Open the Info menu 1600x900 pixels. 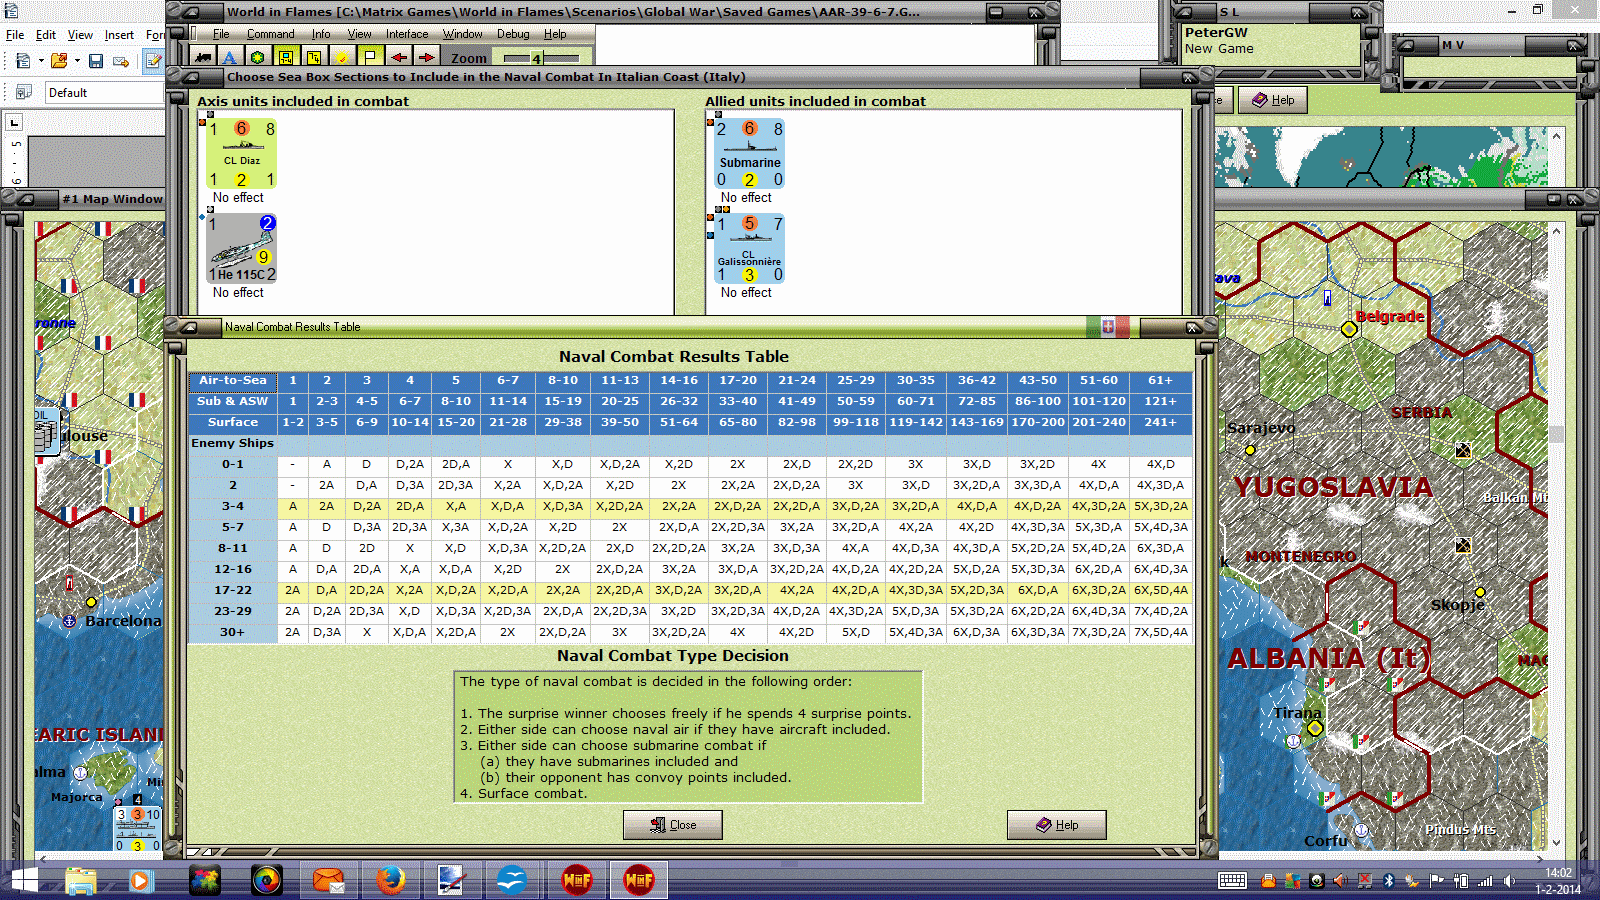click(x=320, y=34)
